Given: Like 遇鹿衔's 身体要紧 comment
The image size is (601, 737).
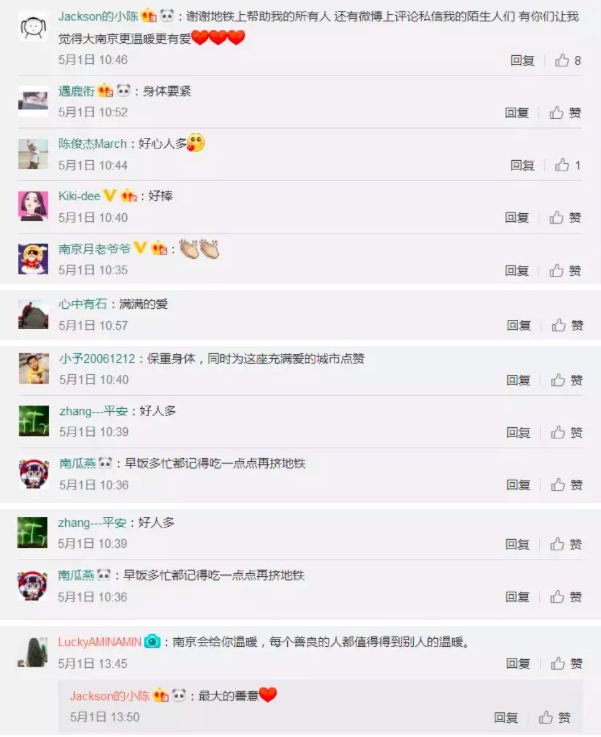Looking at the screenshot, I should [565, 113].
